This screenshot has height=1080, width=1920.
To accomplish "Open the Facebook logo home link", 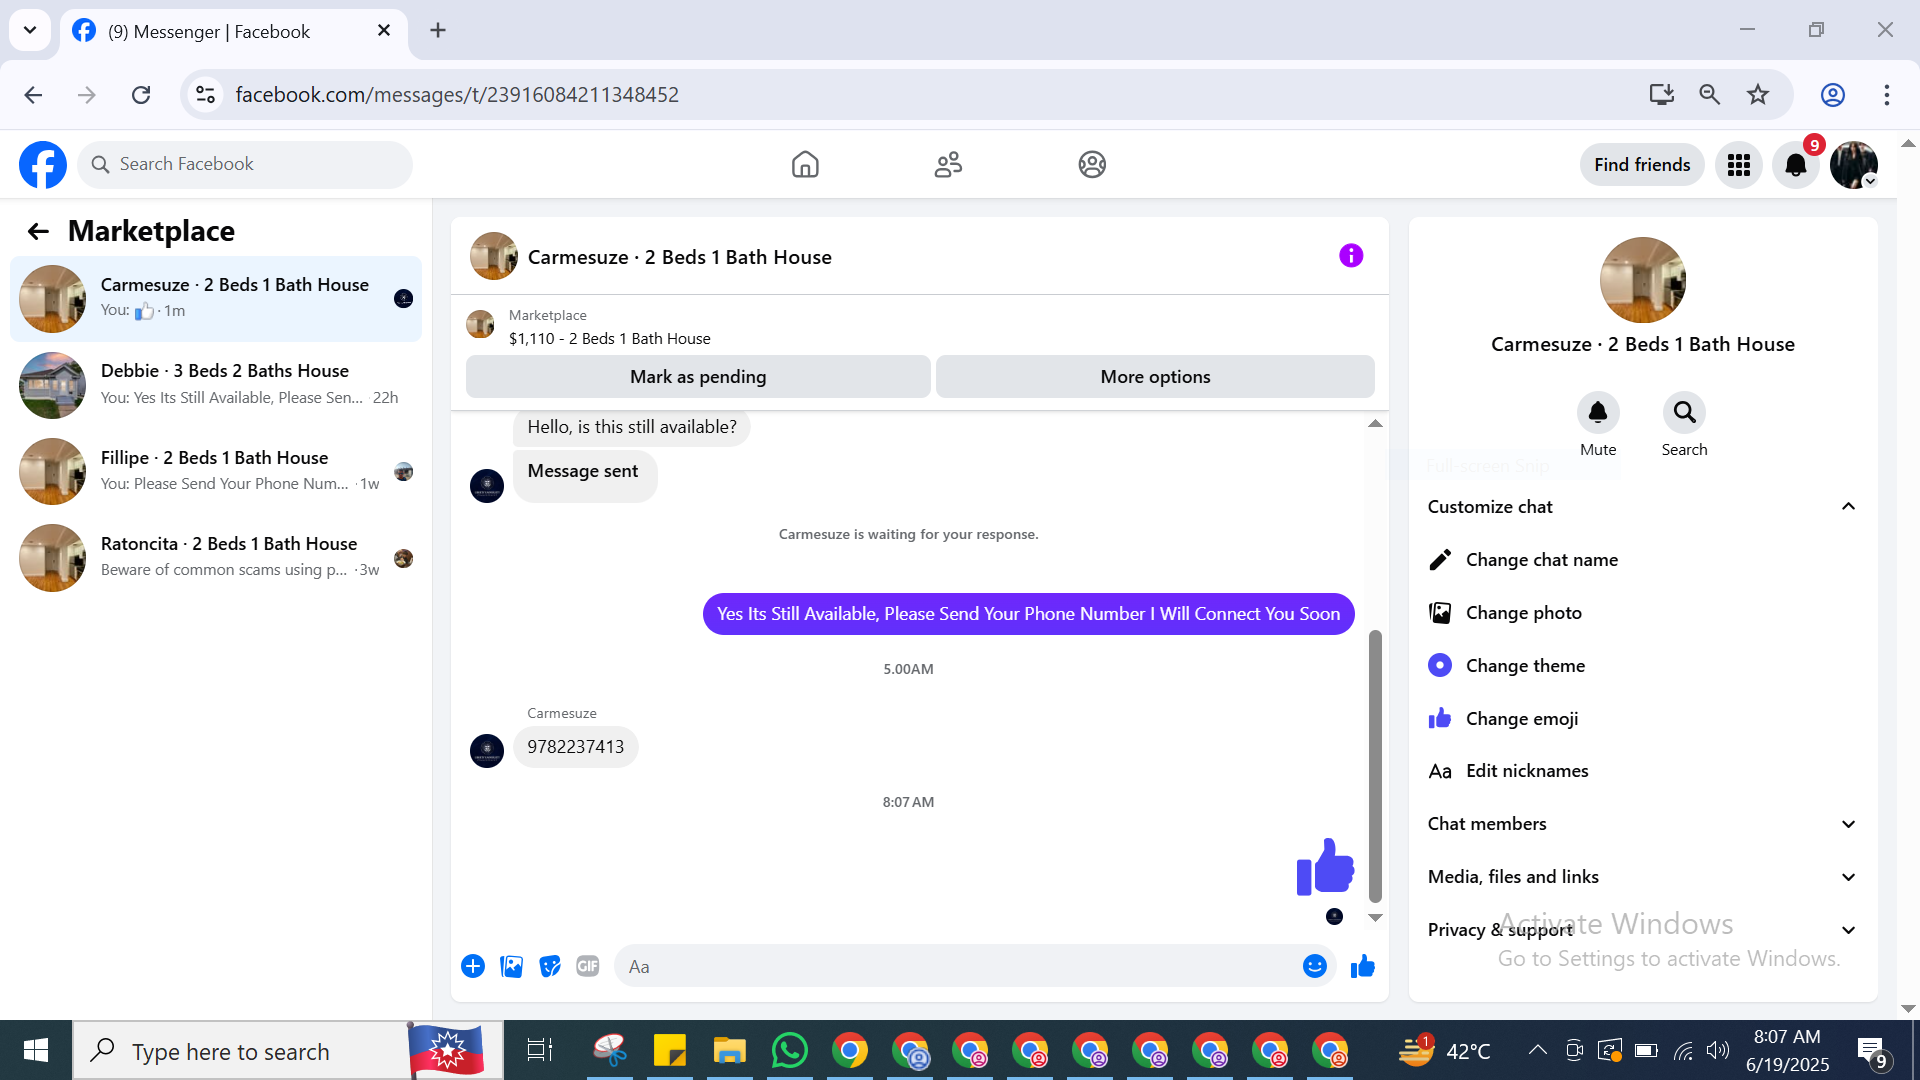I will (x=43, y=164).
